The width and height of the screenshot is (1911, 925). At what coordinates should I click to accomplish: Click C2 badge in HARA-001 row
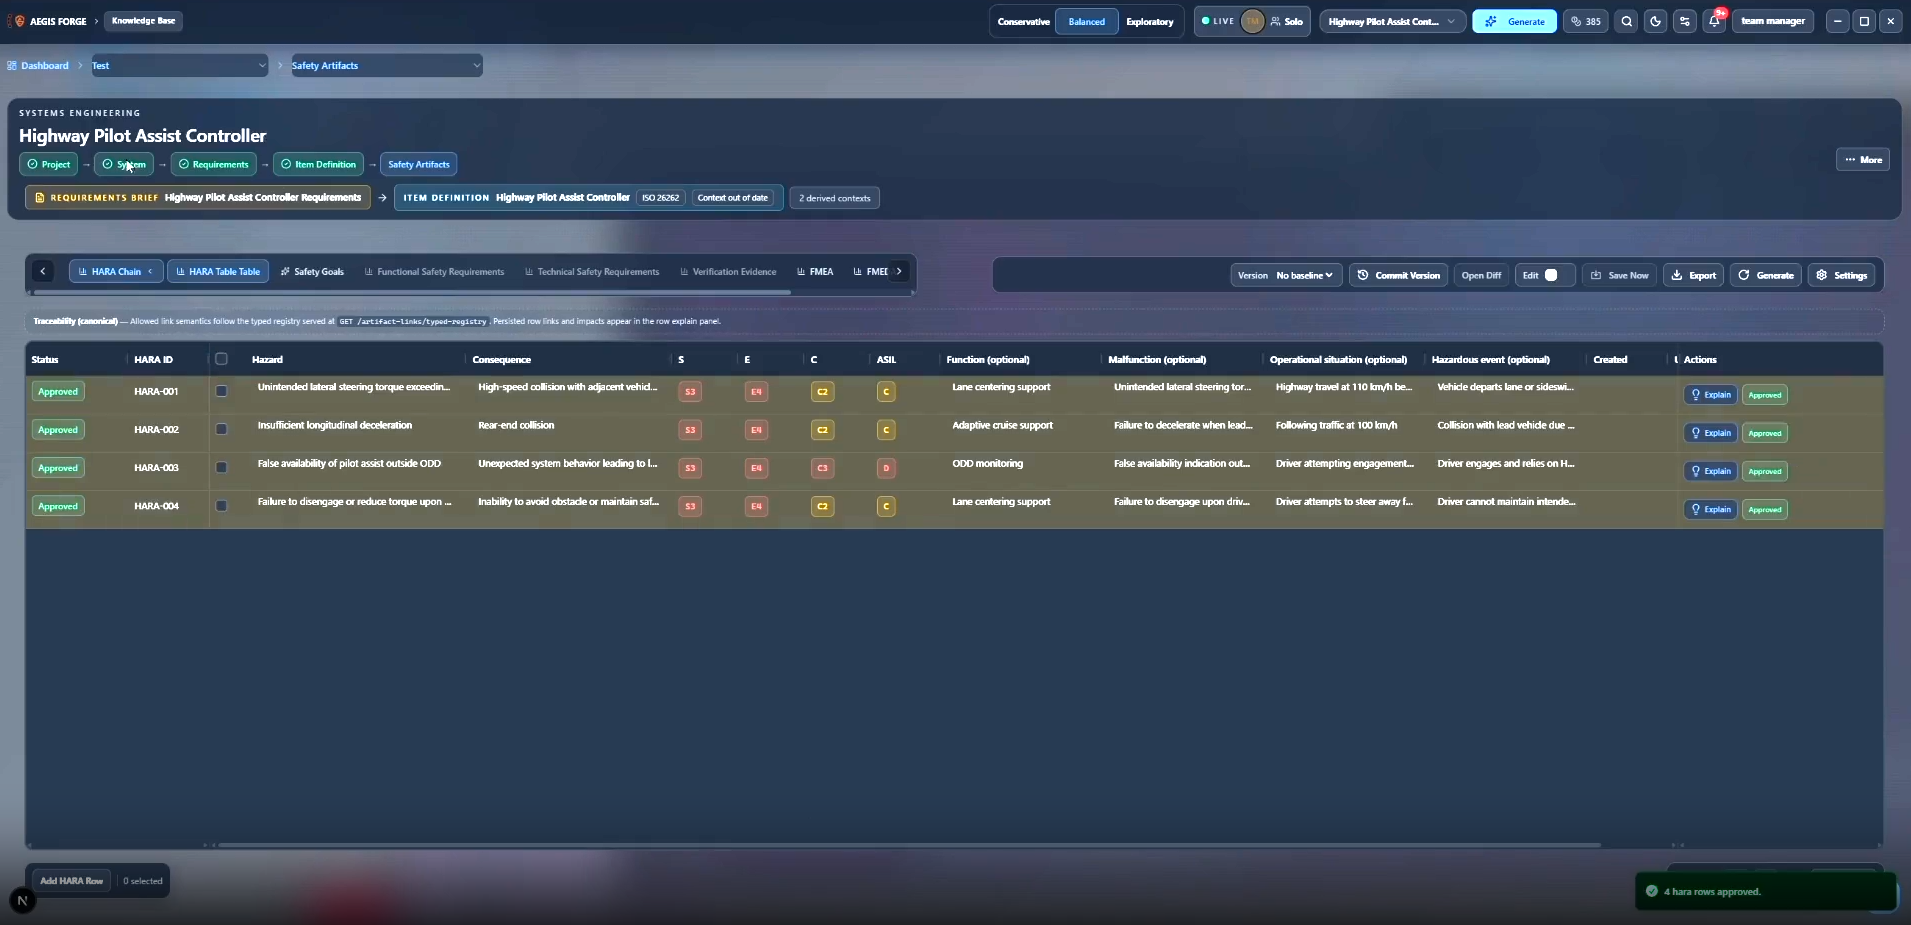click(822, 392)
